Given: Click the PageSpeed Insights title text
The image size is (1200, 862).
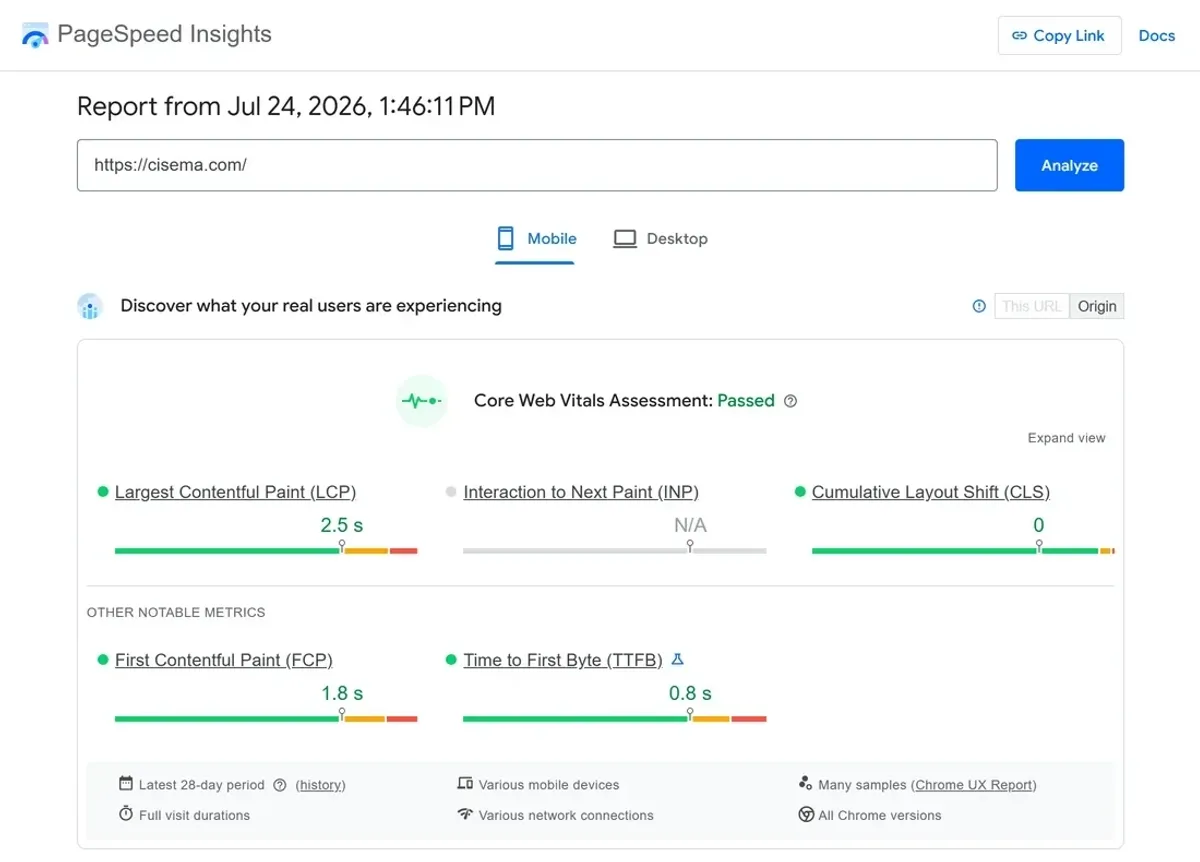Looking at the screenshot, I should coord(165,34).
